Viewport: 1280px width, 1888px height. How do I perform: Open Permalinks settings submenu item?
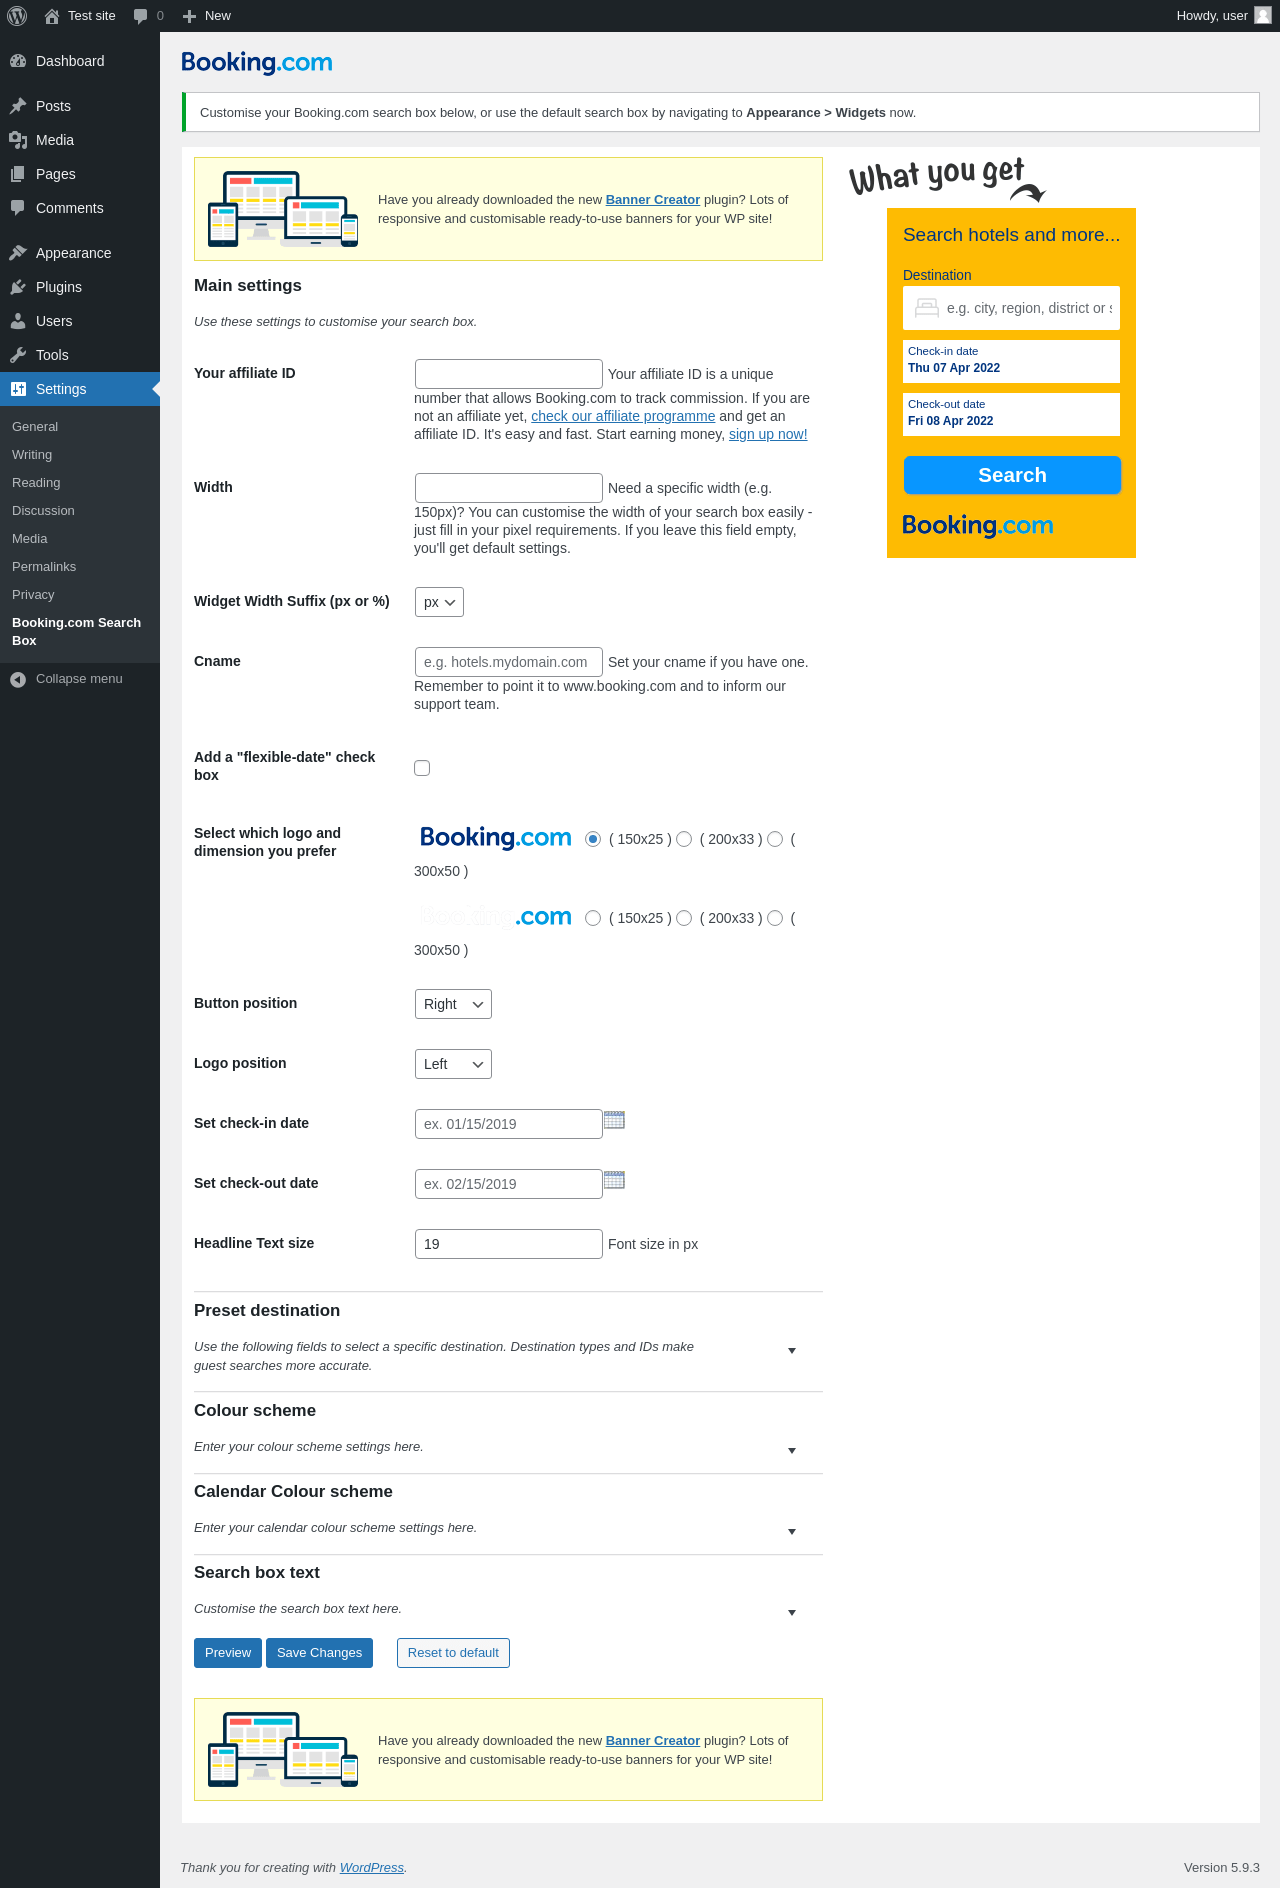pyautogui.click(x=44, y=567)
